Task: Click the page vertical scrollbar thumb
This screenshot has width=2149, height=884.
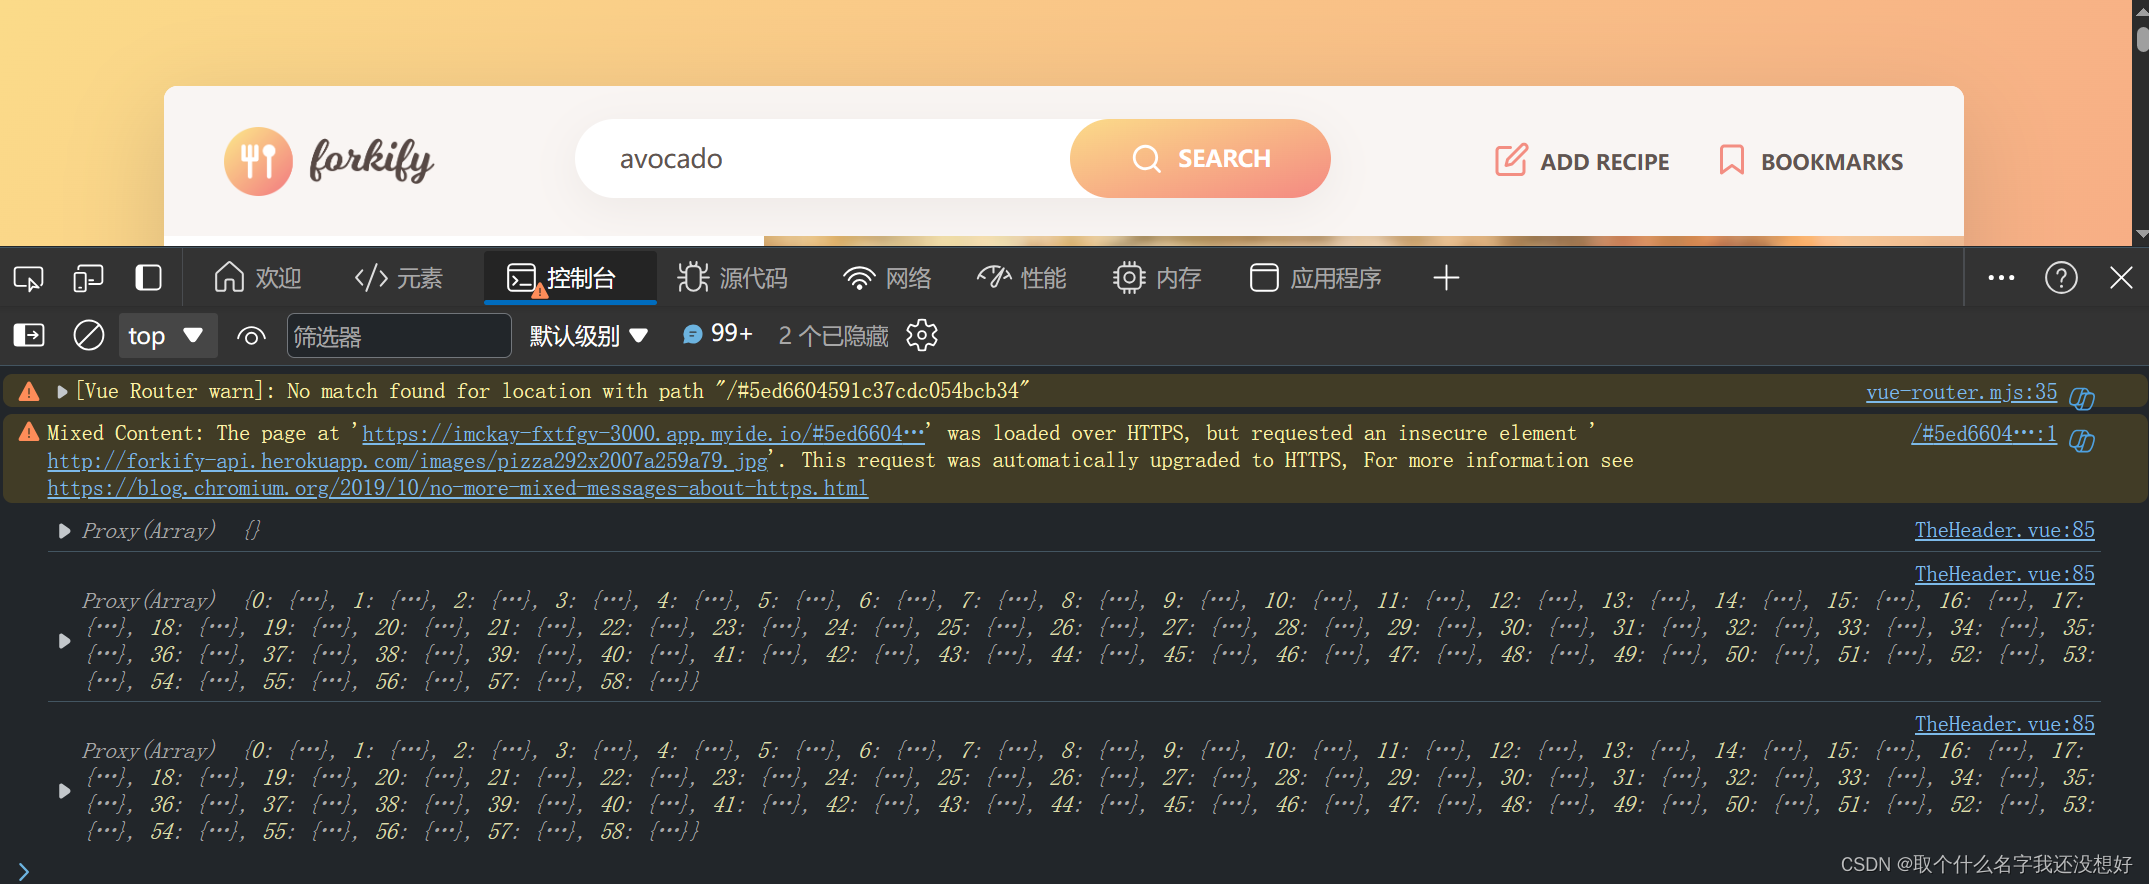Action: pyautogui.click(x=2141, y=38)
